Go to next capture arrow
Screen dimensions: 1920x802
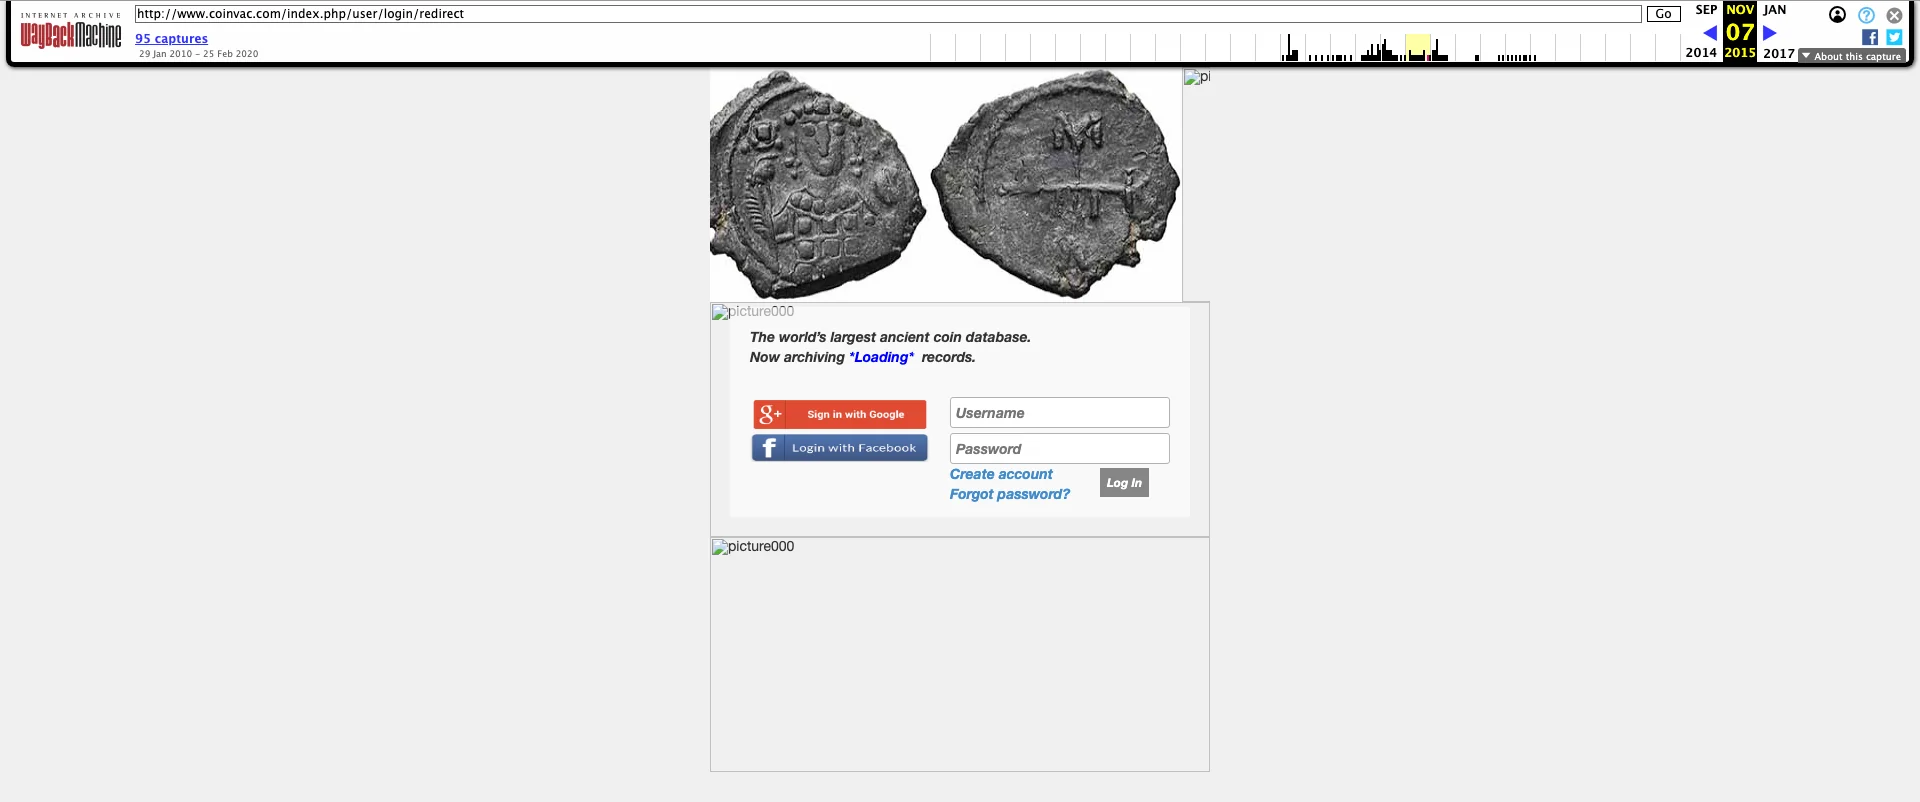click(1769, 33)
